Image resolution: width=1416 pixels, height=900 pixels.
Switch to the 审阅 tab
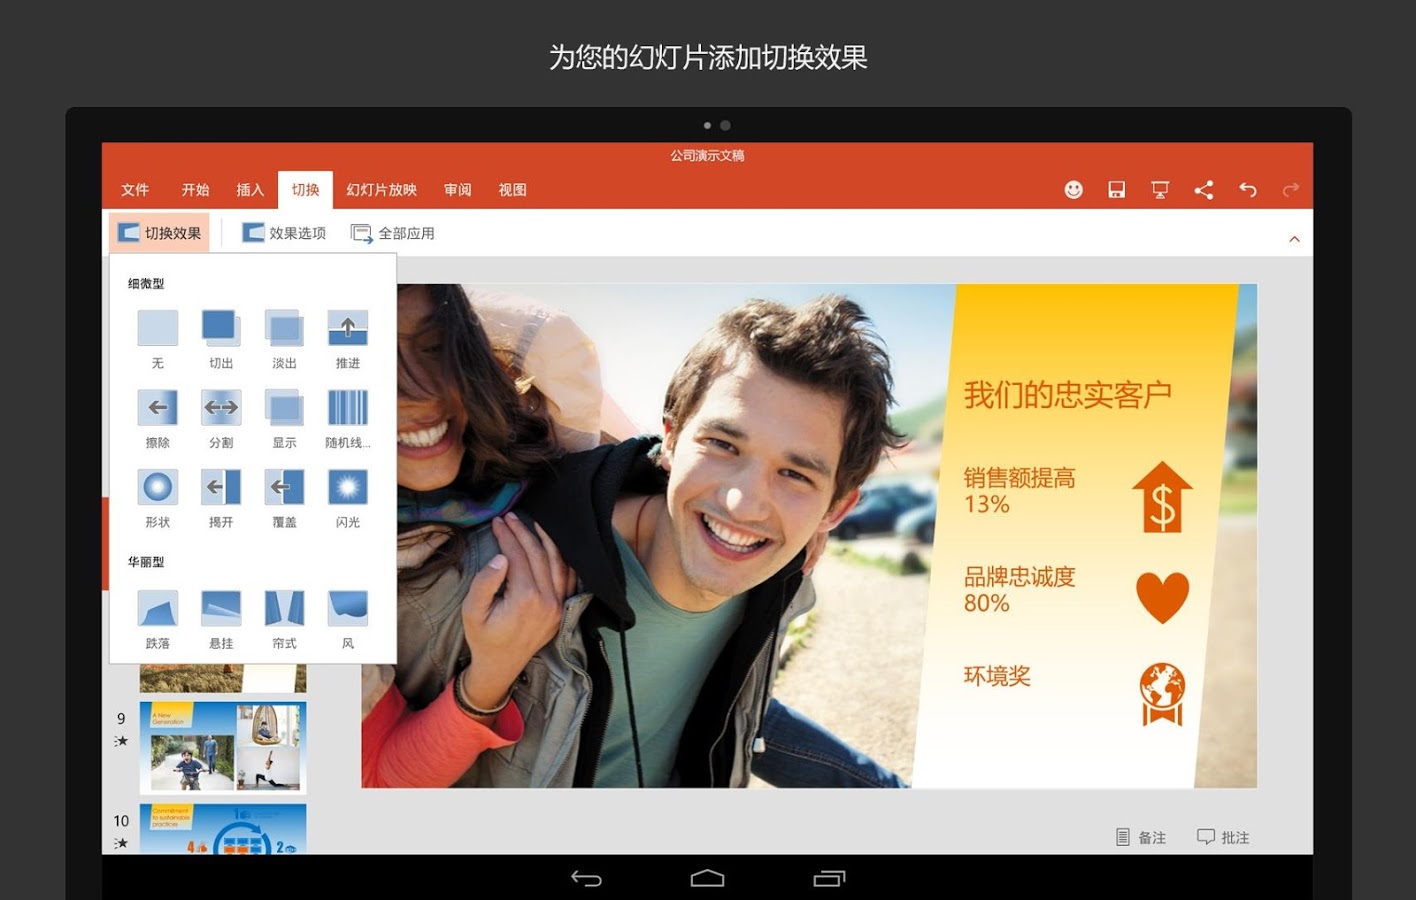tap(457, 189)
